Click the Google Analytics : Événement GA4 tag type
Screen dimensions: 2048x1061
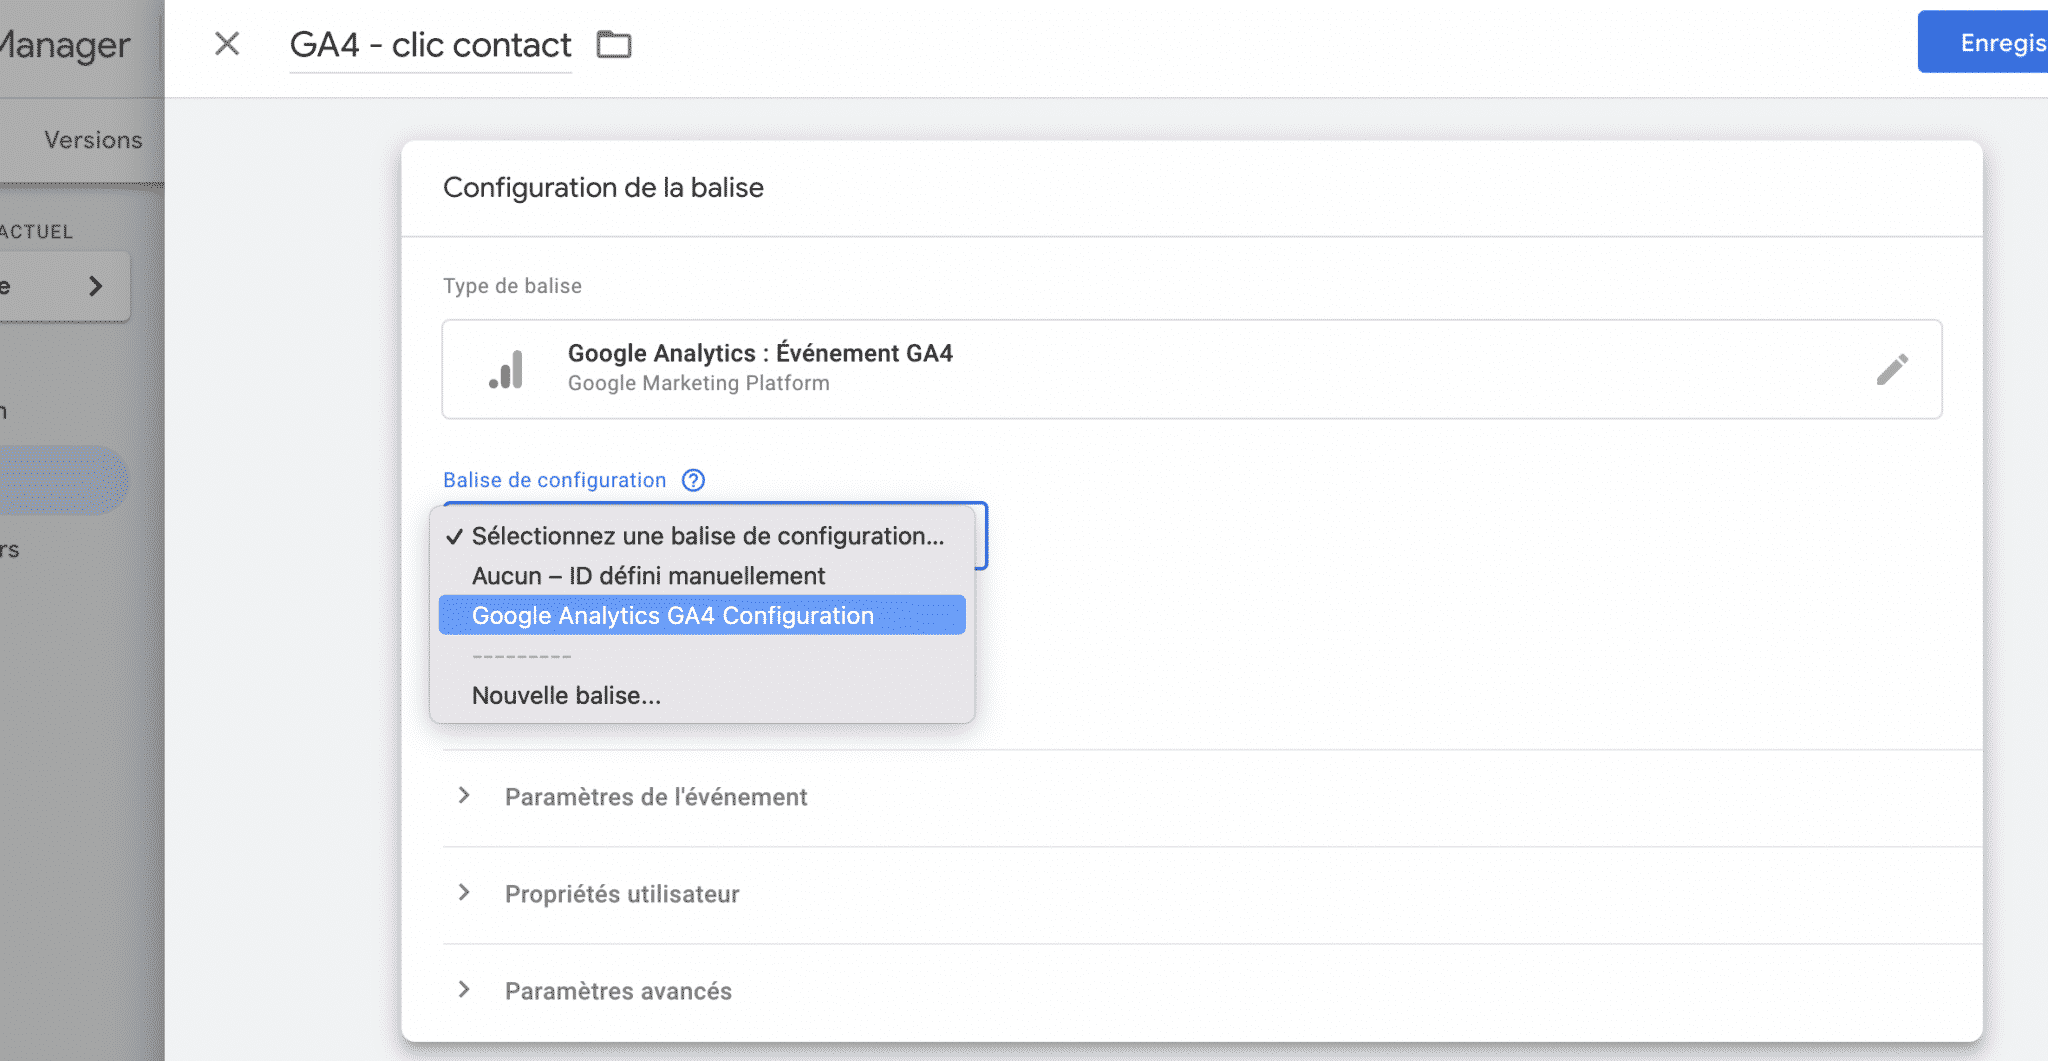click(x=1192, y=369)
